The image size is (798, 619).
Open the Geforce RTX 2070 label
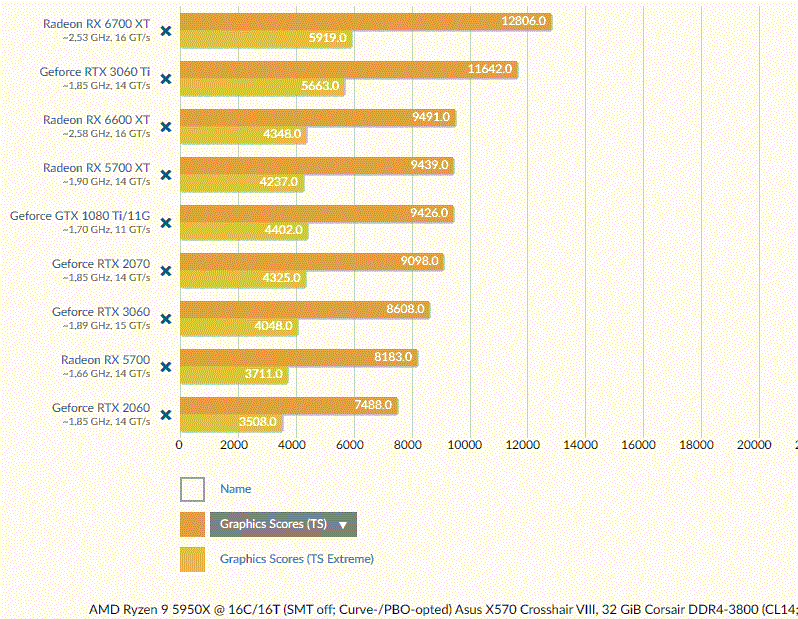pyautogui.click(x=101, y=264)
